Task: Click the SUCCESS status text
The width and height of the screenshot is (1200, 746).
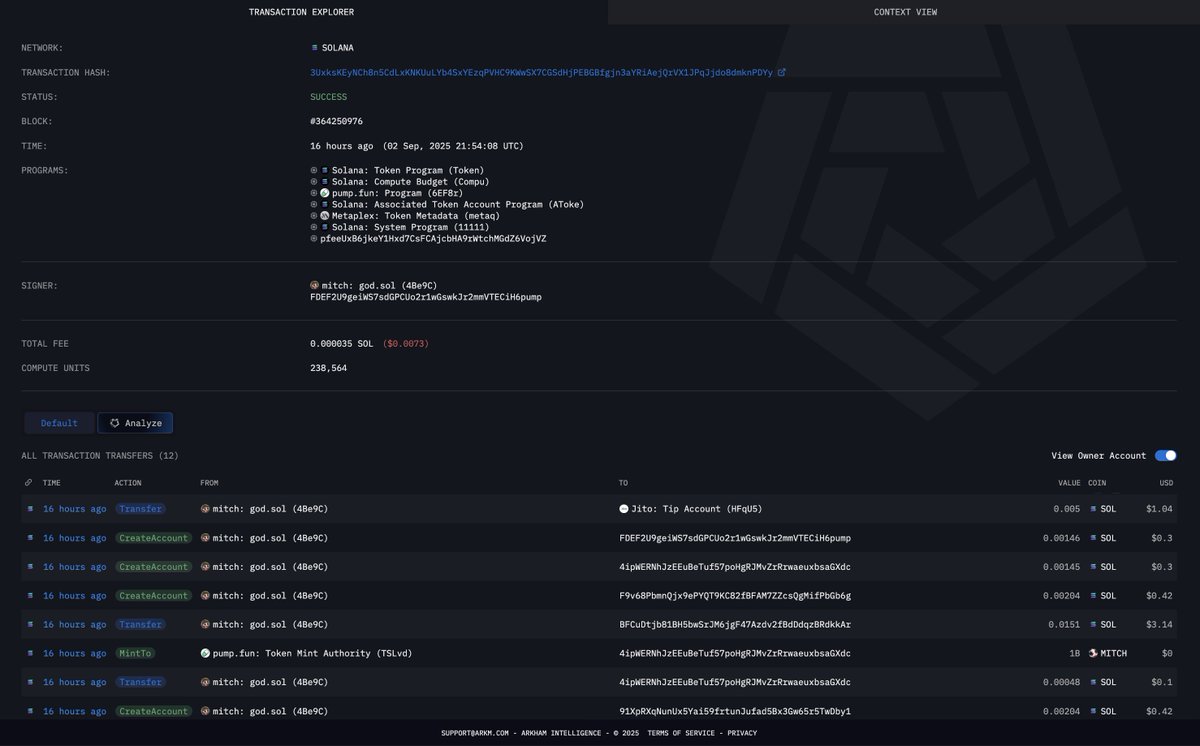Action: [x=329, y=97]
